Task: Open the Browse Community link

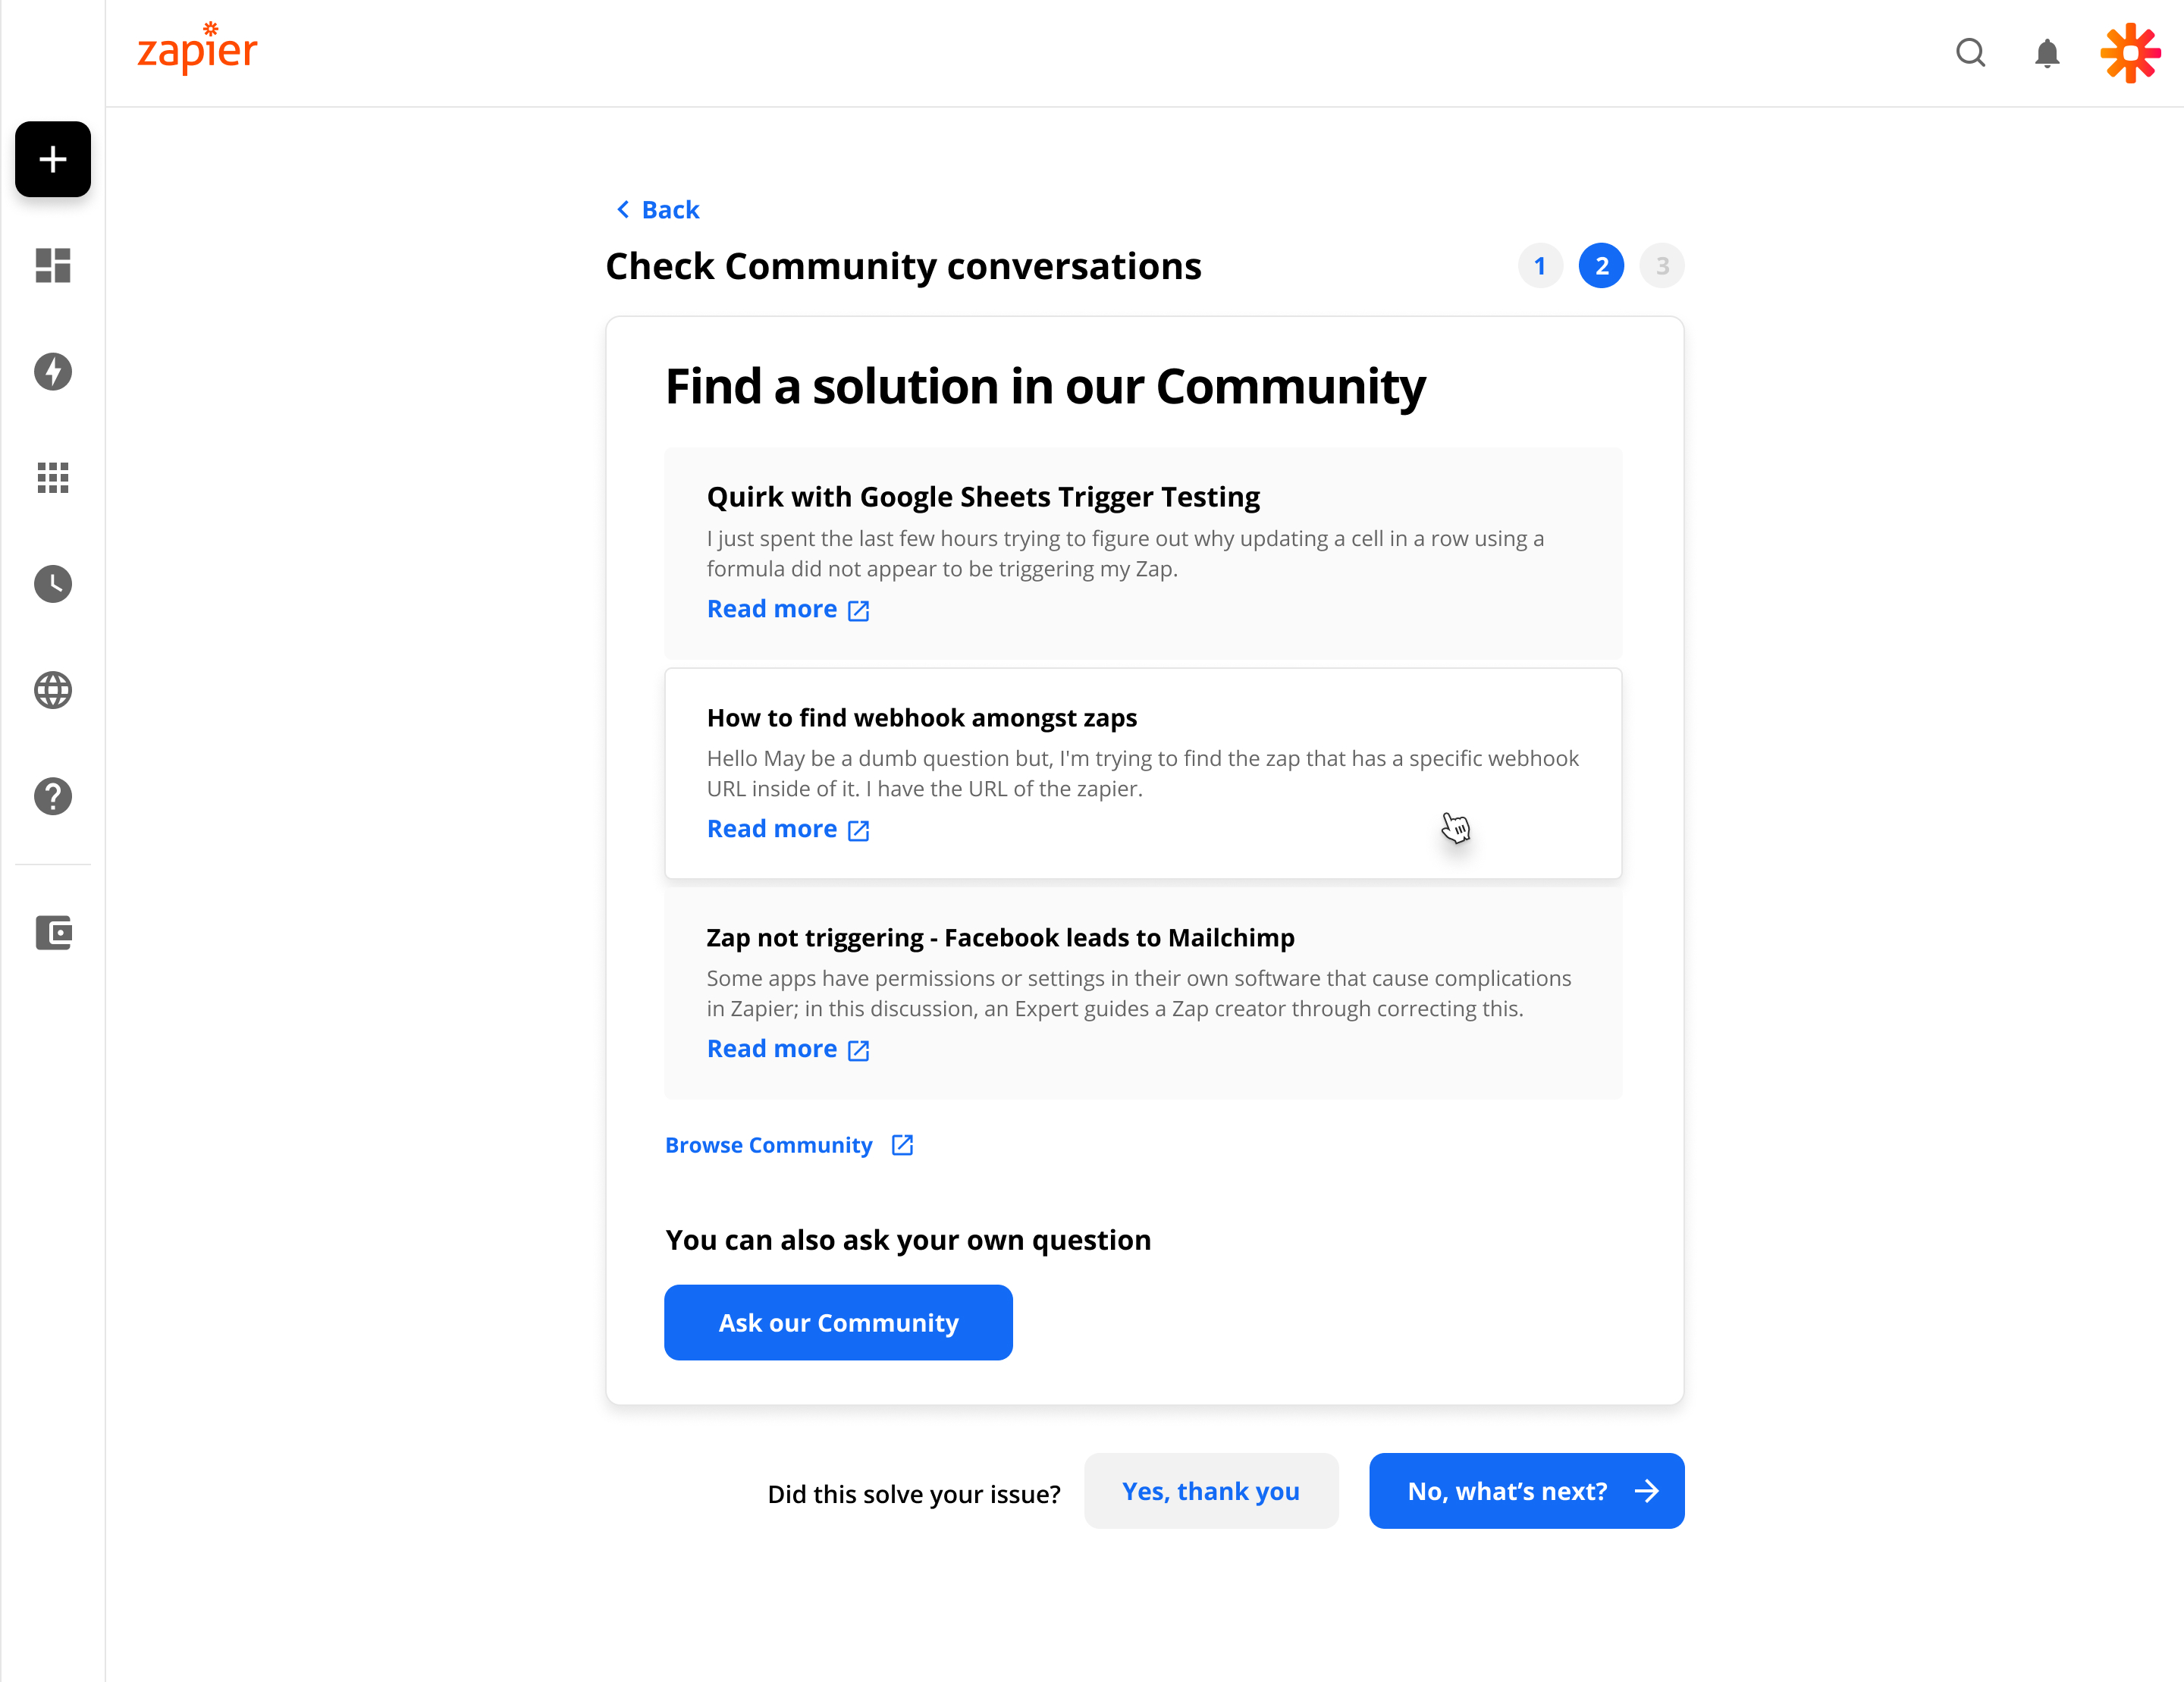Action: 769,1144
